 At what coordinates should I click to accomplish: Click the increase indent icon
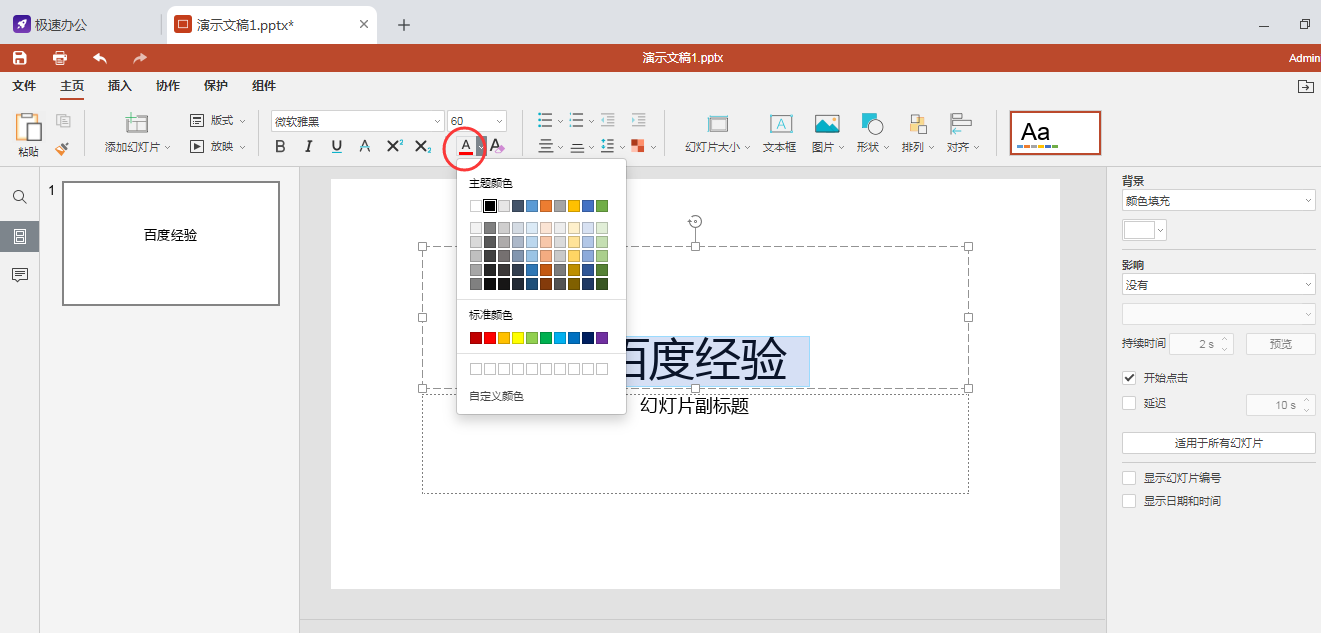(x=638, y=121)
